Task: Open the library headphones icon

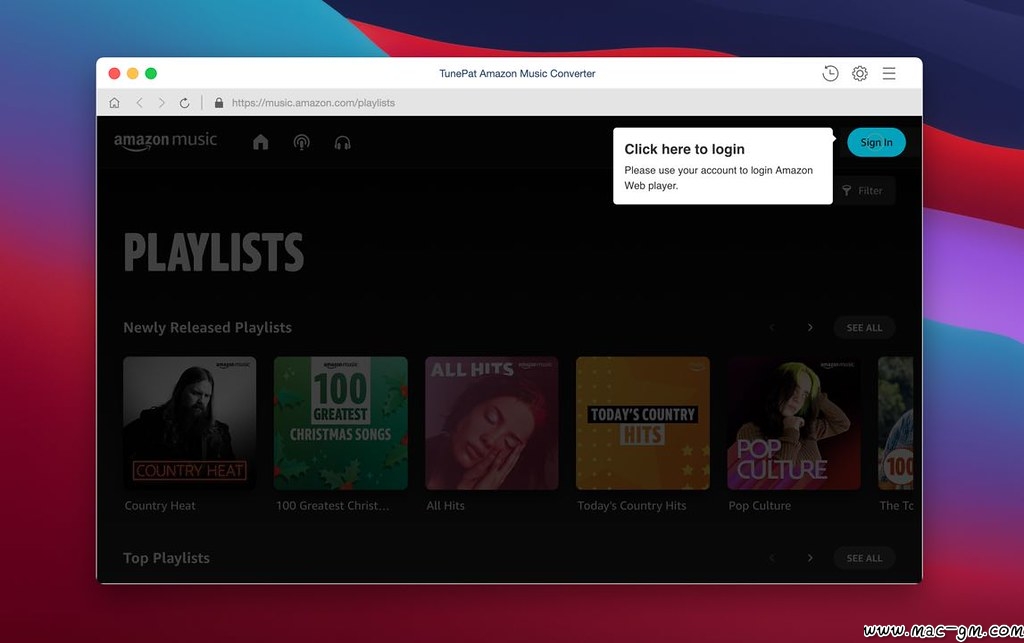Action: pyautogui.click(x=342, y=142)
